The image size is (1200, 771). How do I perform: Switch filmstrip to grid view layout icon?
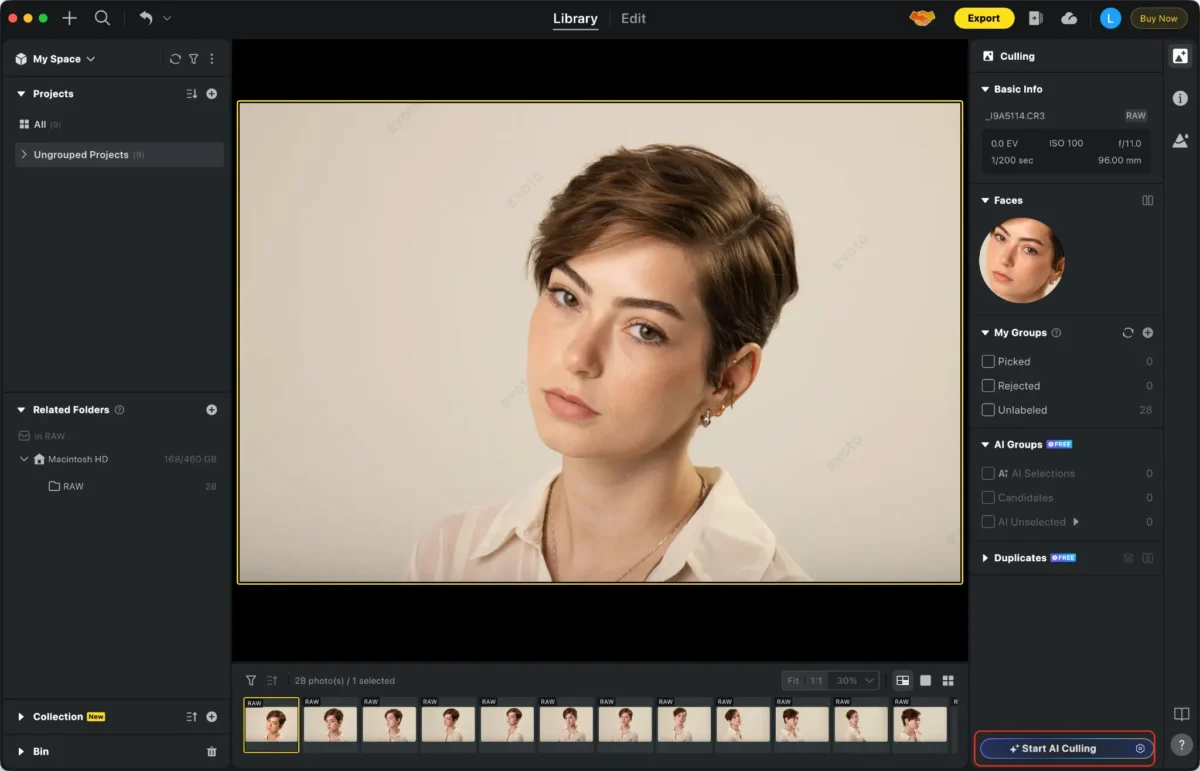click(947, 680)
